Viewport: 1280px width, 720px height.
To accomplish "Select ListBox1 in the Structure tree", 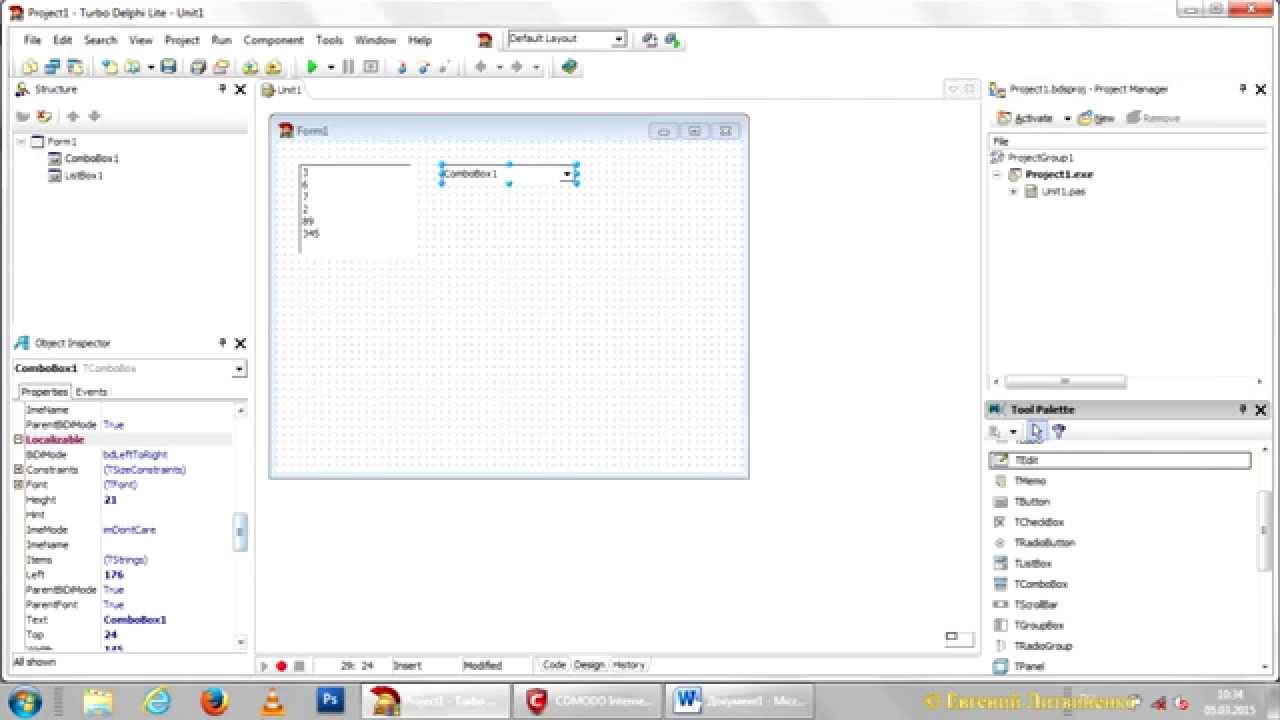I will (x=84, y=176).
